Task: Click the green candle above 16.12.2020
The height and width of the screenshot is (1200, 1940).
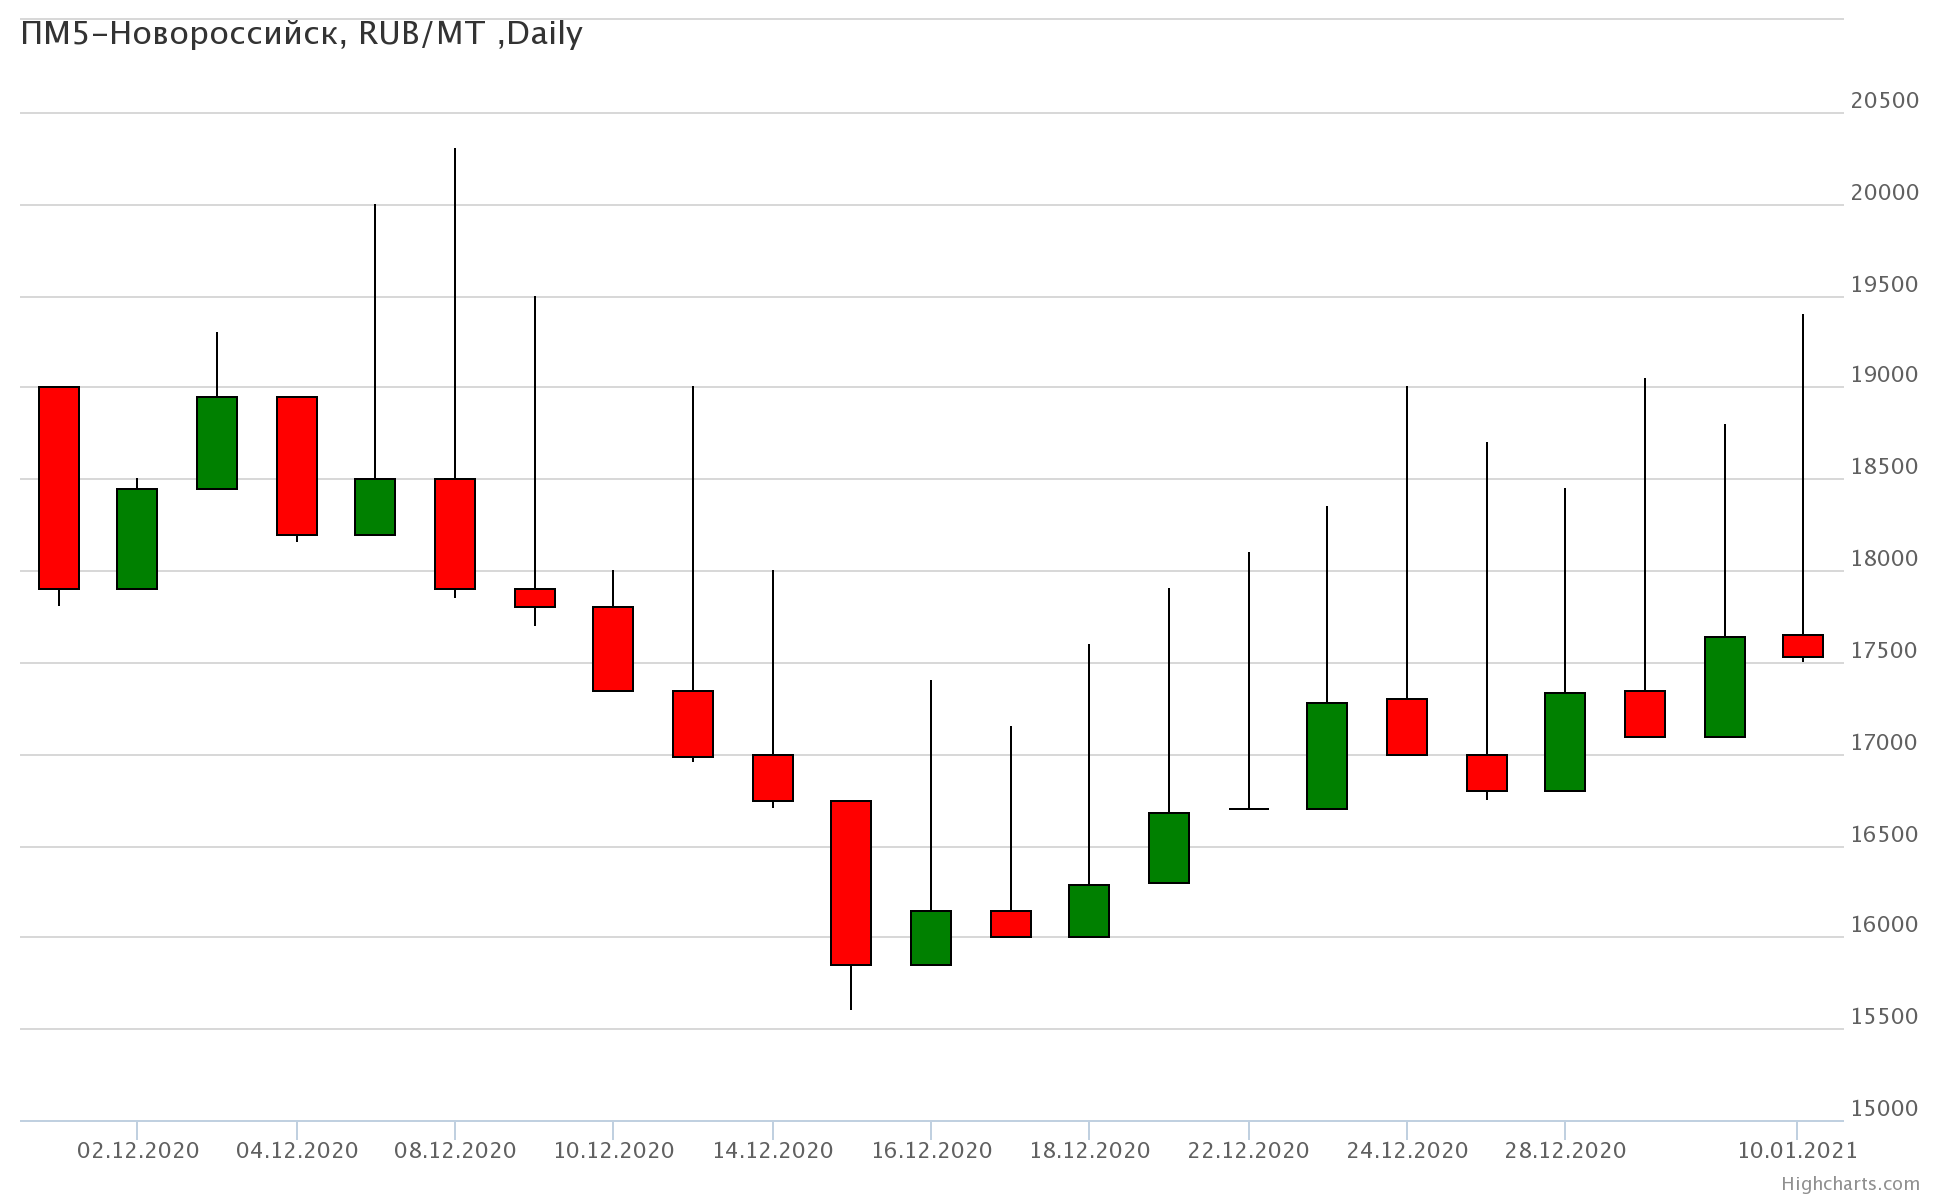Action: point(931,938)
